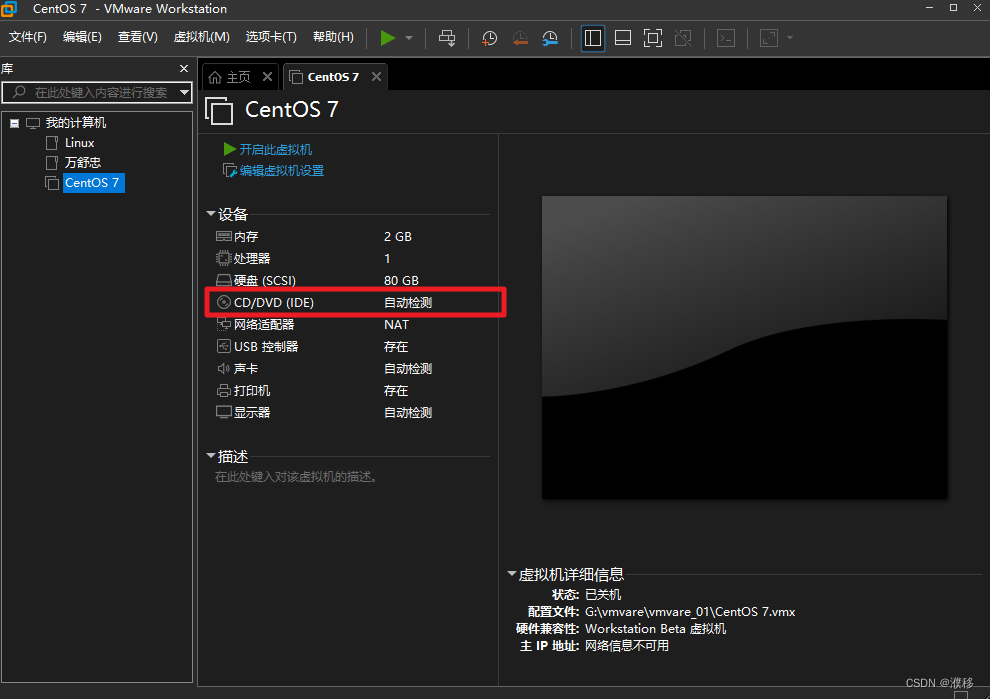The width and height of the screenshot is (990, 699).
Task: Click the 网络适配器 network icon
Action: tap(224, 324)
